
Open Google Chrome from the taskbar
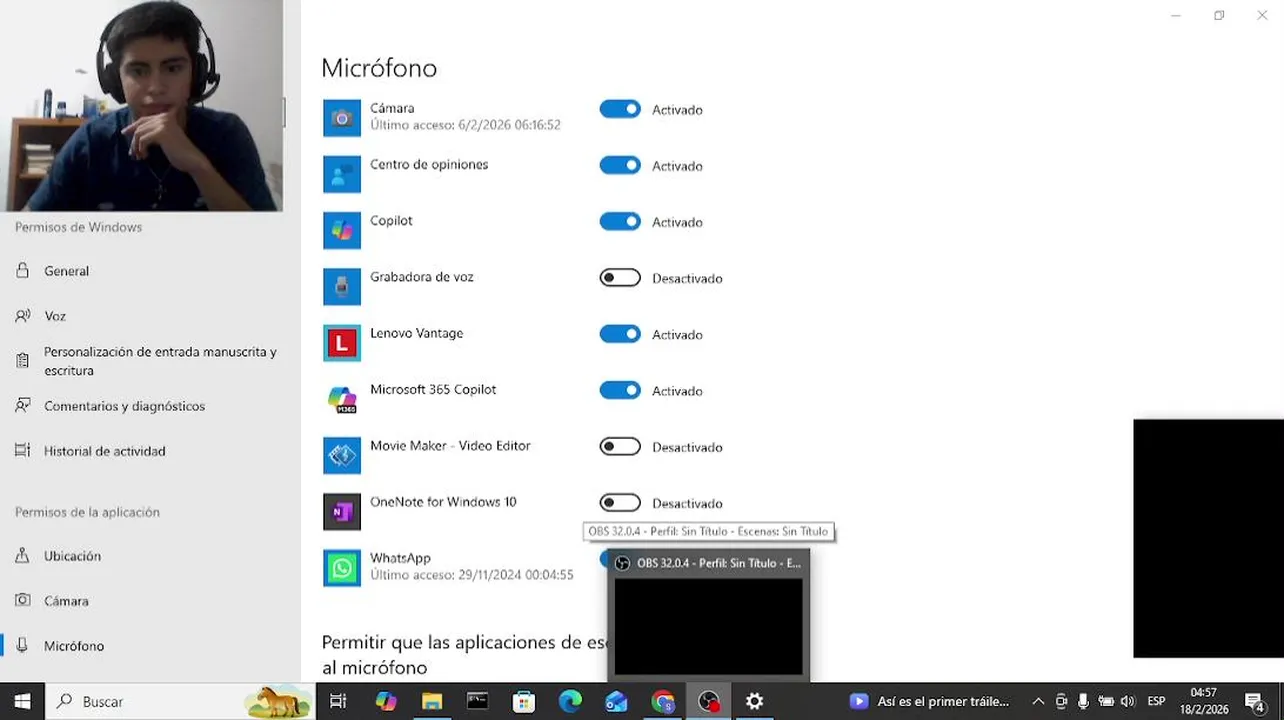[662, 702]
